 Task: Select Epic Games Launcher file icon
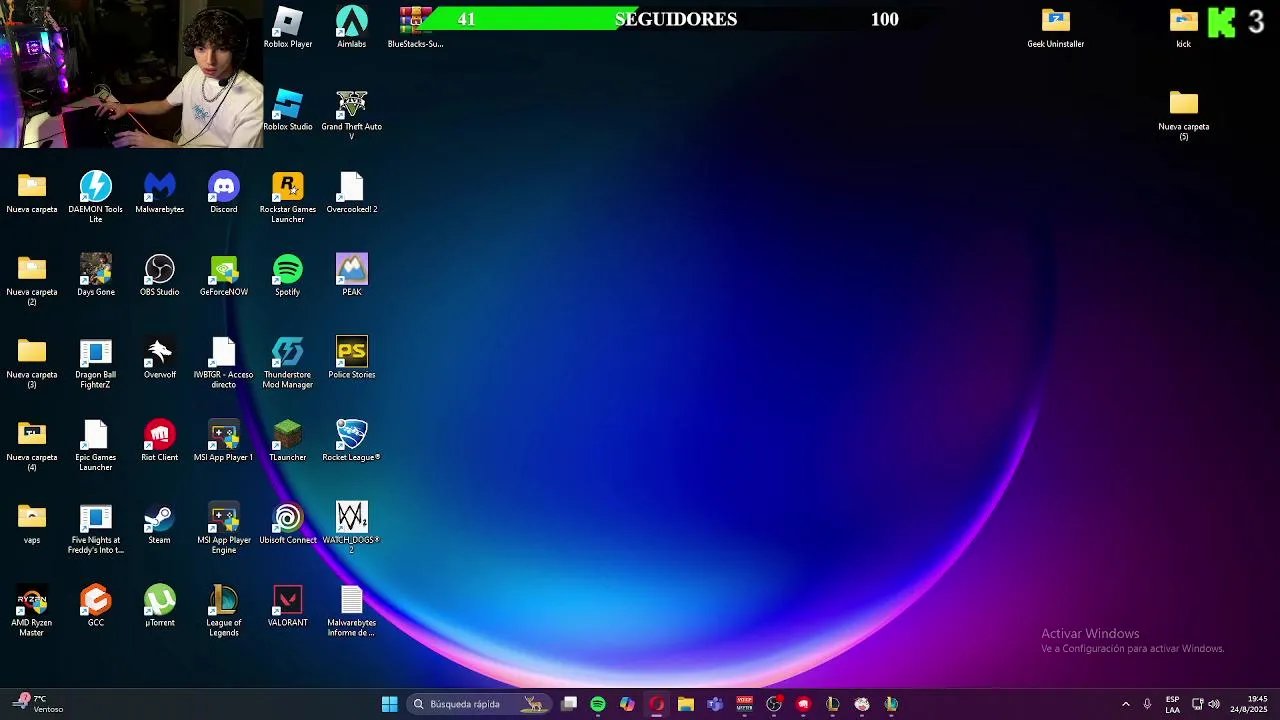[x=96, y=446]
